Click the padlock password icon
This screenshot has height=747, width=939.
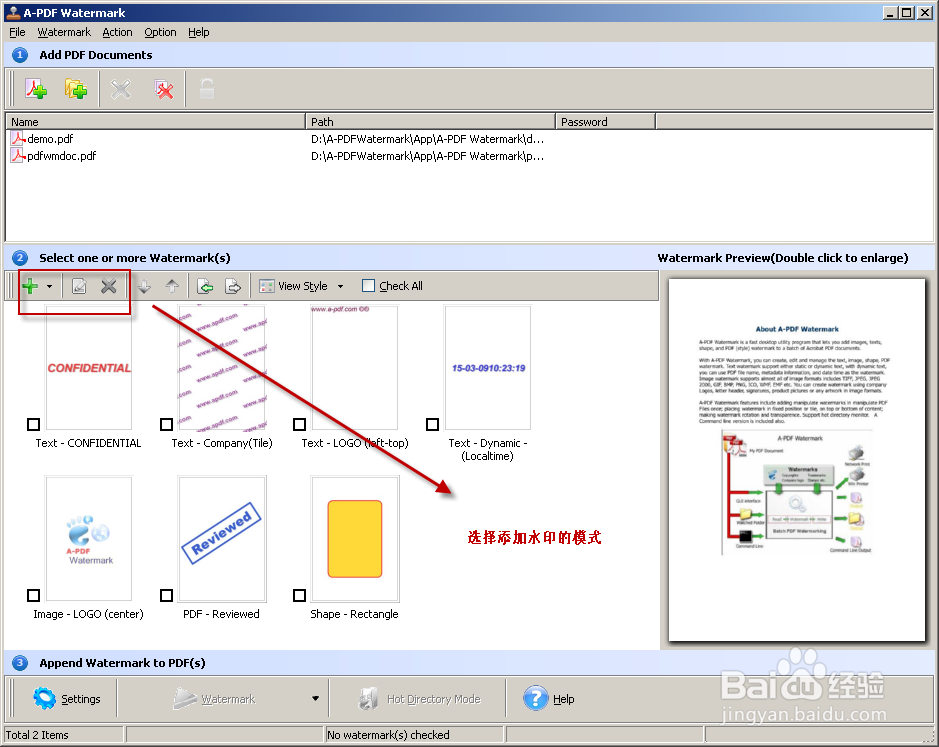coord(207,89)
